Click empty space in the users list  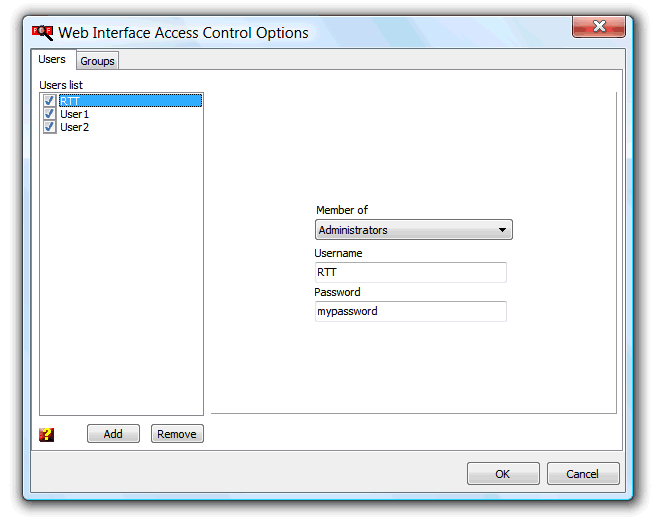point(122,272)
